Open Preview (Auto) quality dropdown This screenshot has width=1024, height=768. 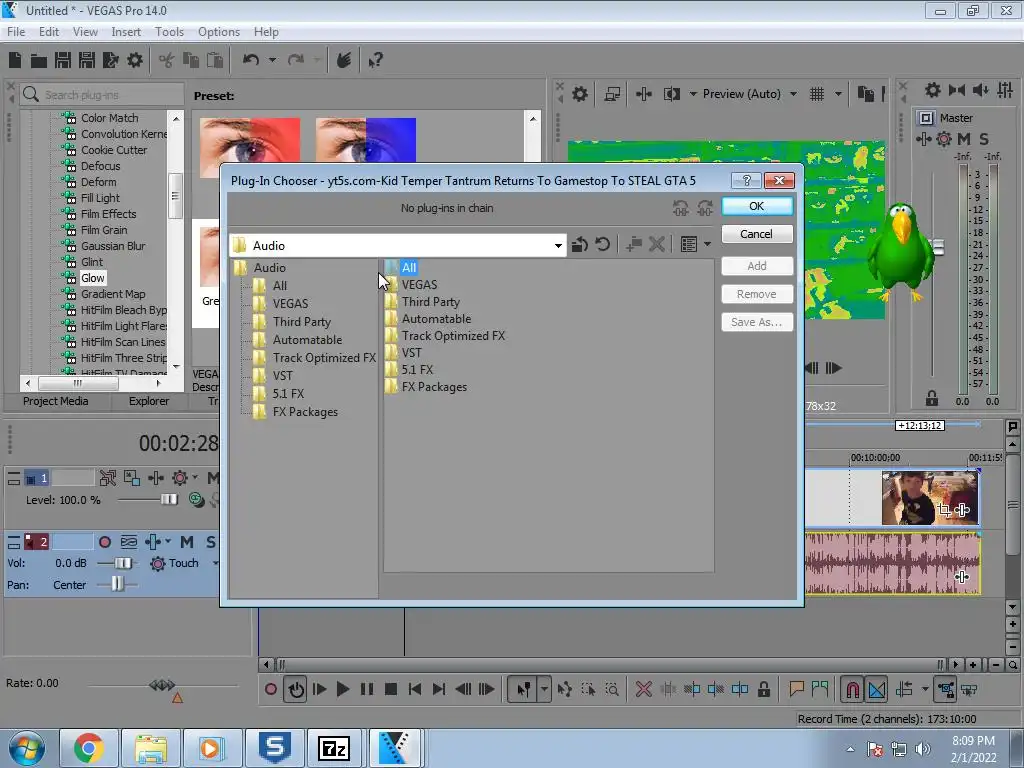coord(793,94)
